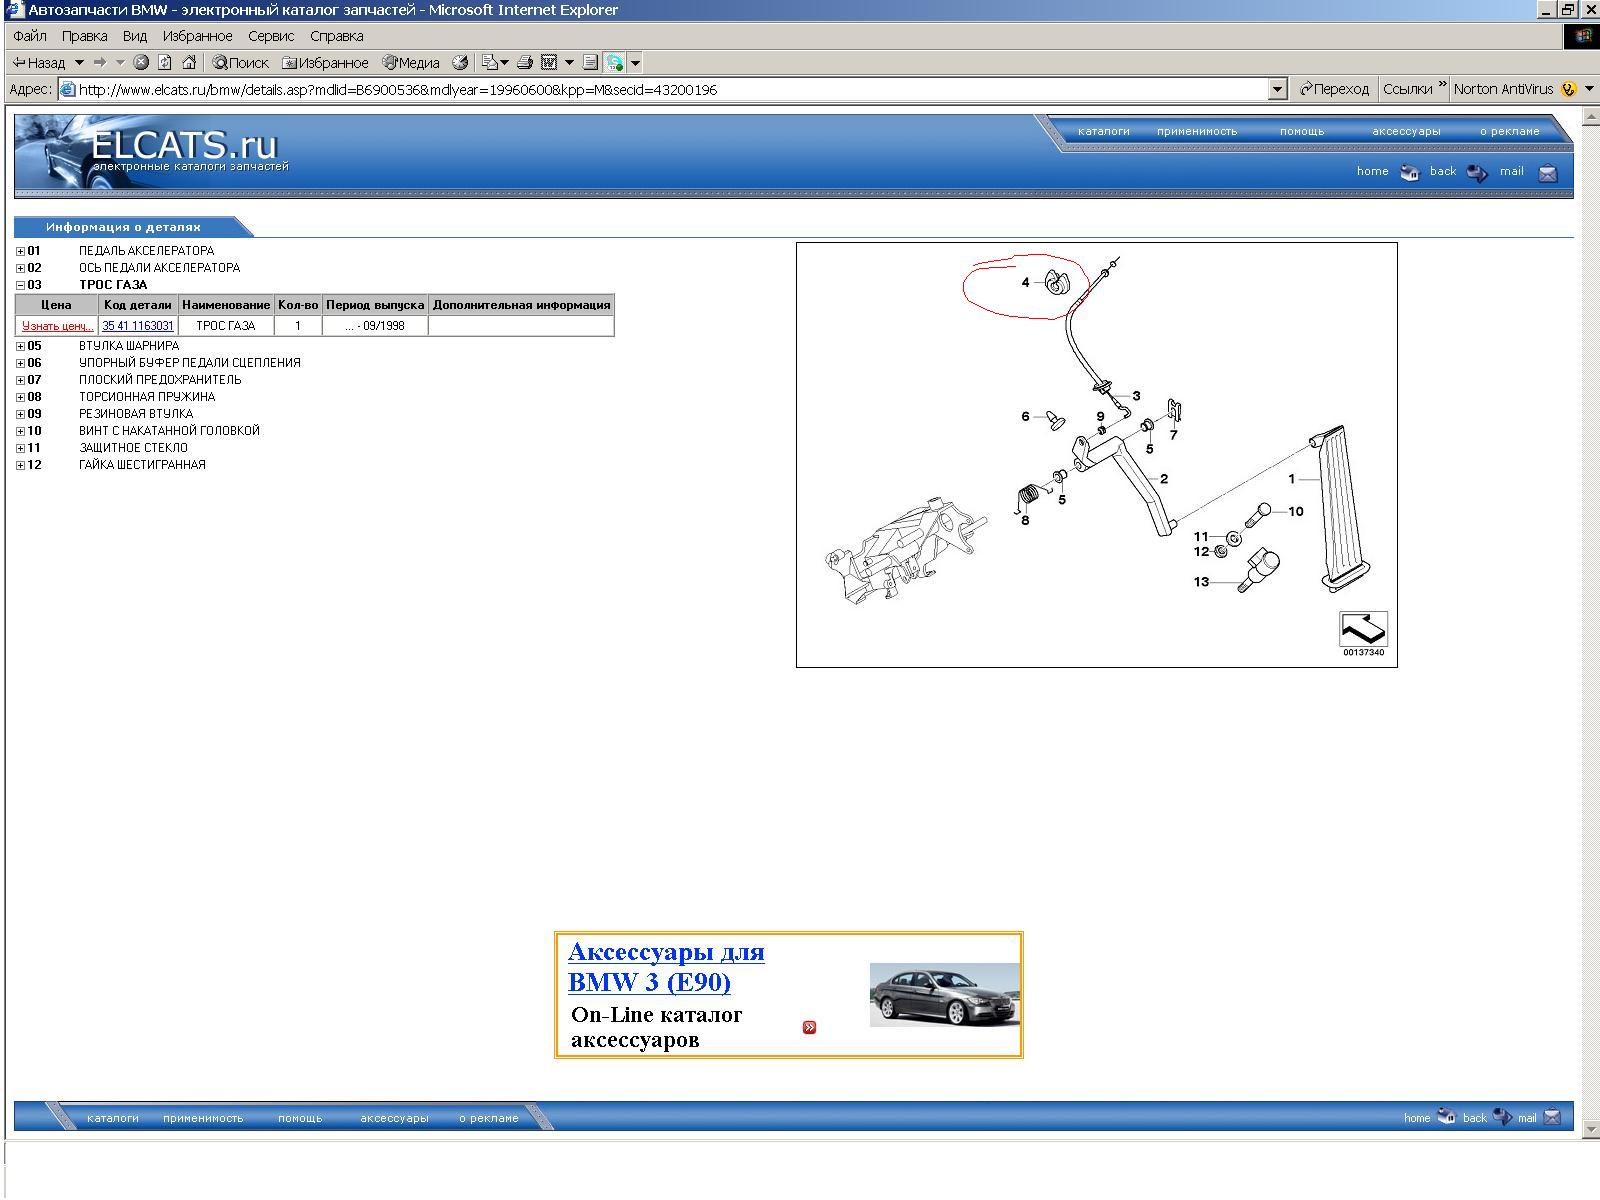Screen dimensions: 1600x1200
Task: Open the Edit dropdown arrow beside Word icon
Action: pos(569,62)
